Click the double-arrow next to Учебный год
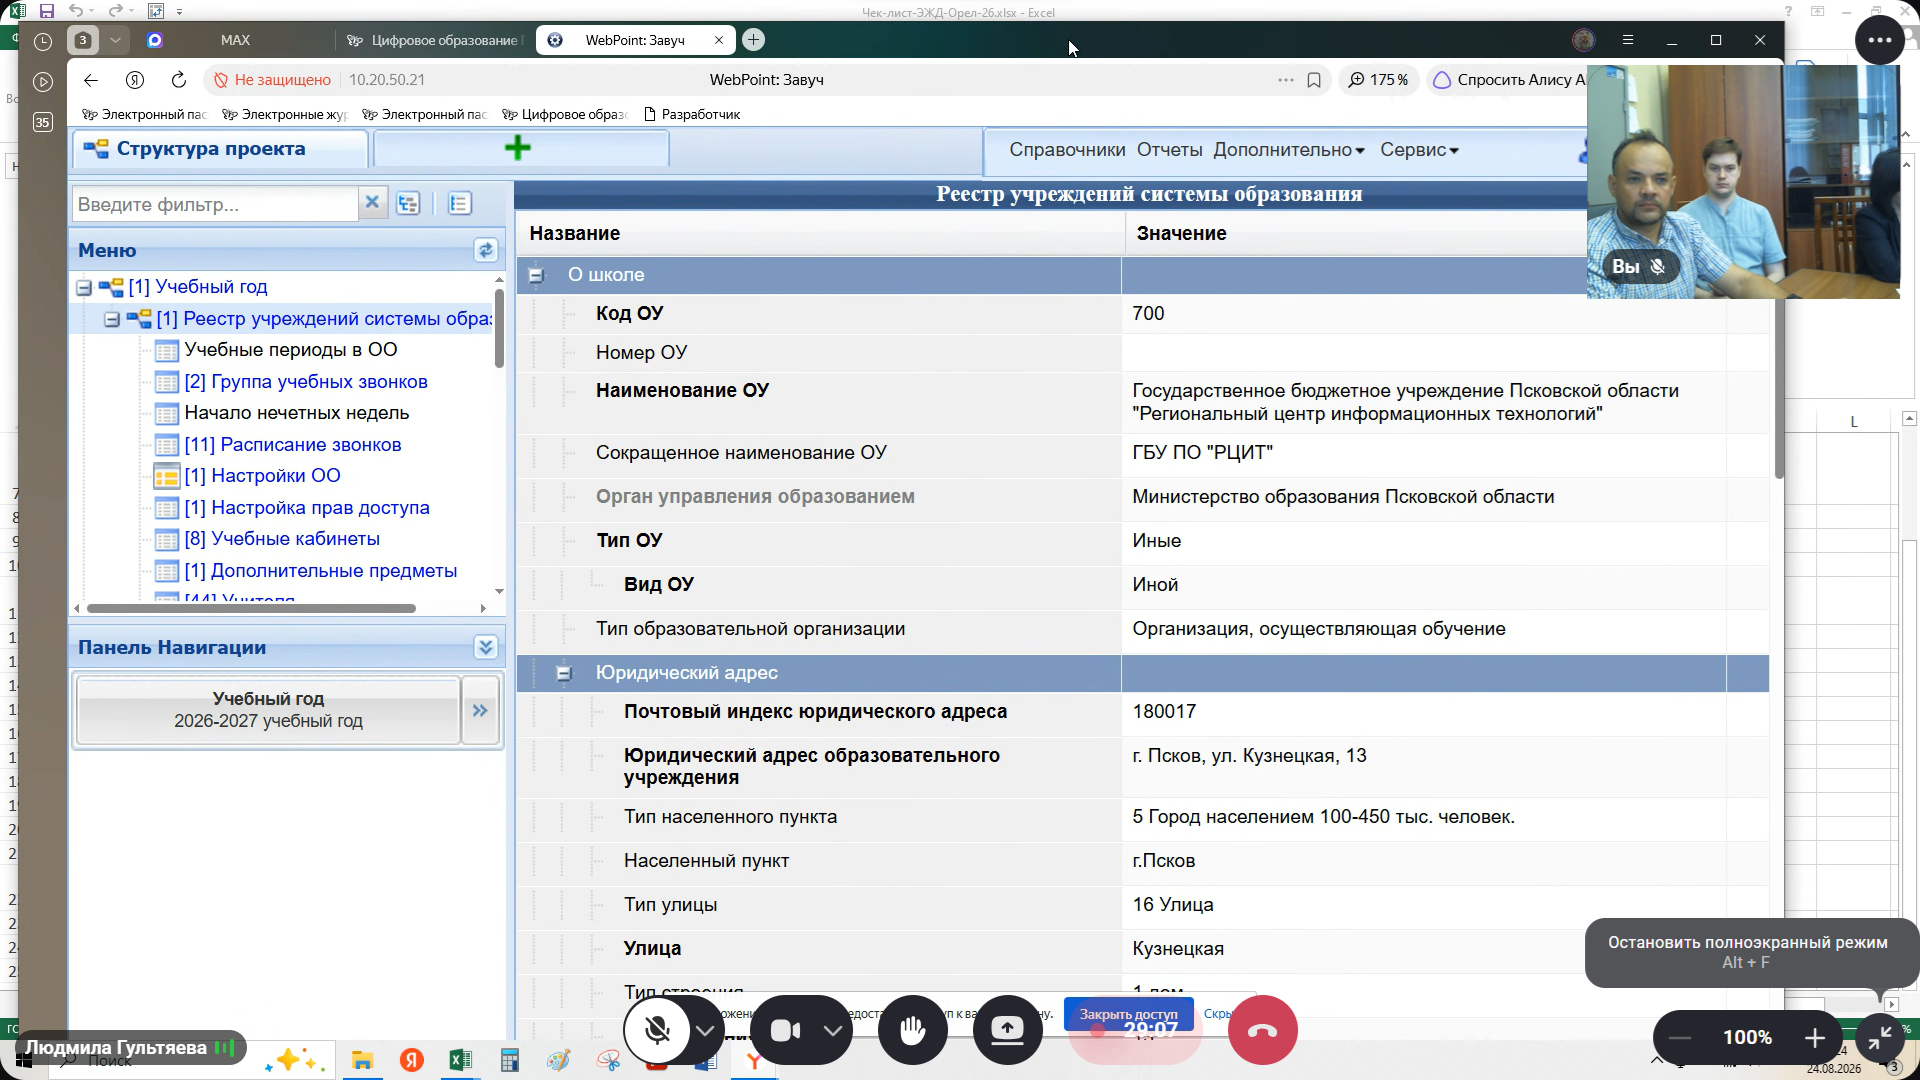The width and height of the screenshot is (1920, 1080). coord(480,710)
